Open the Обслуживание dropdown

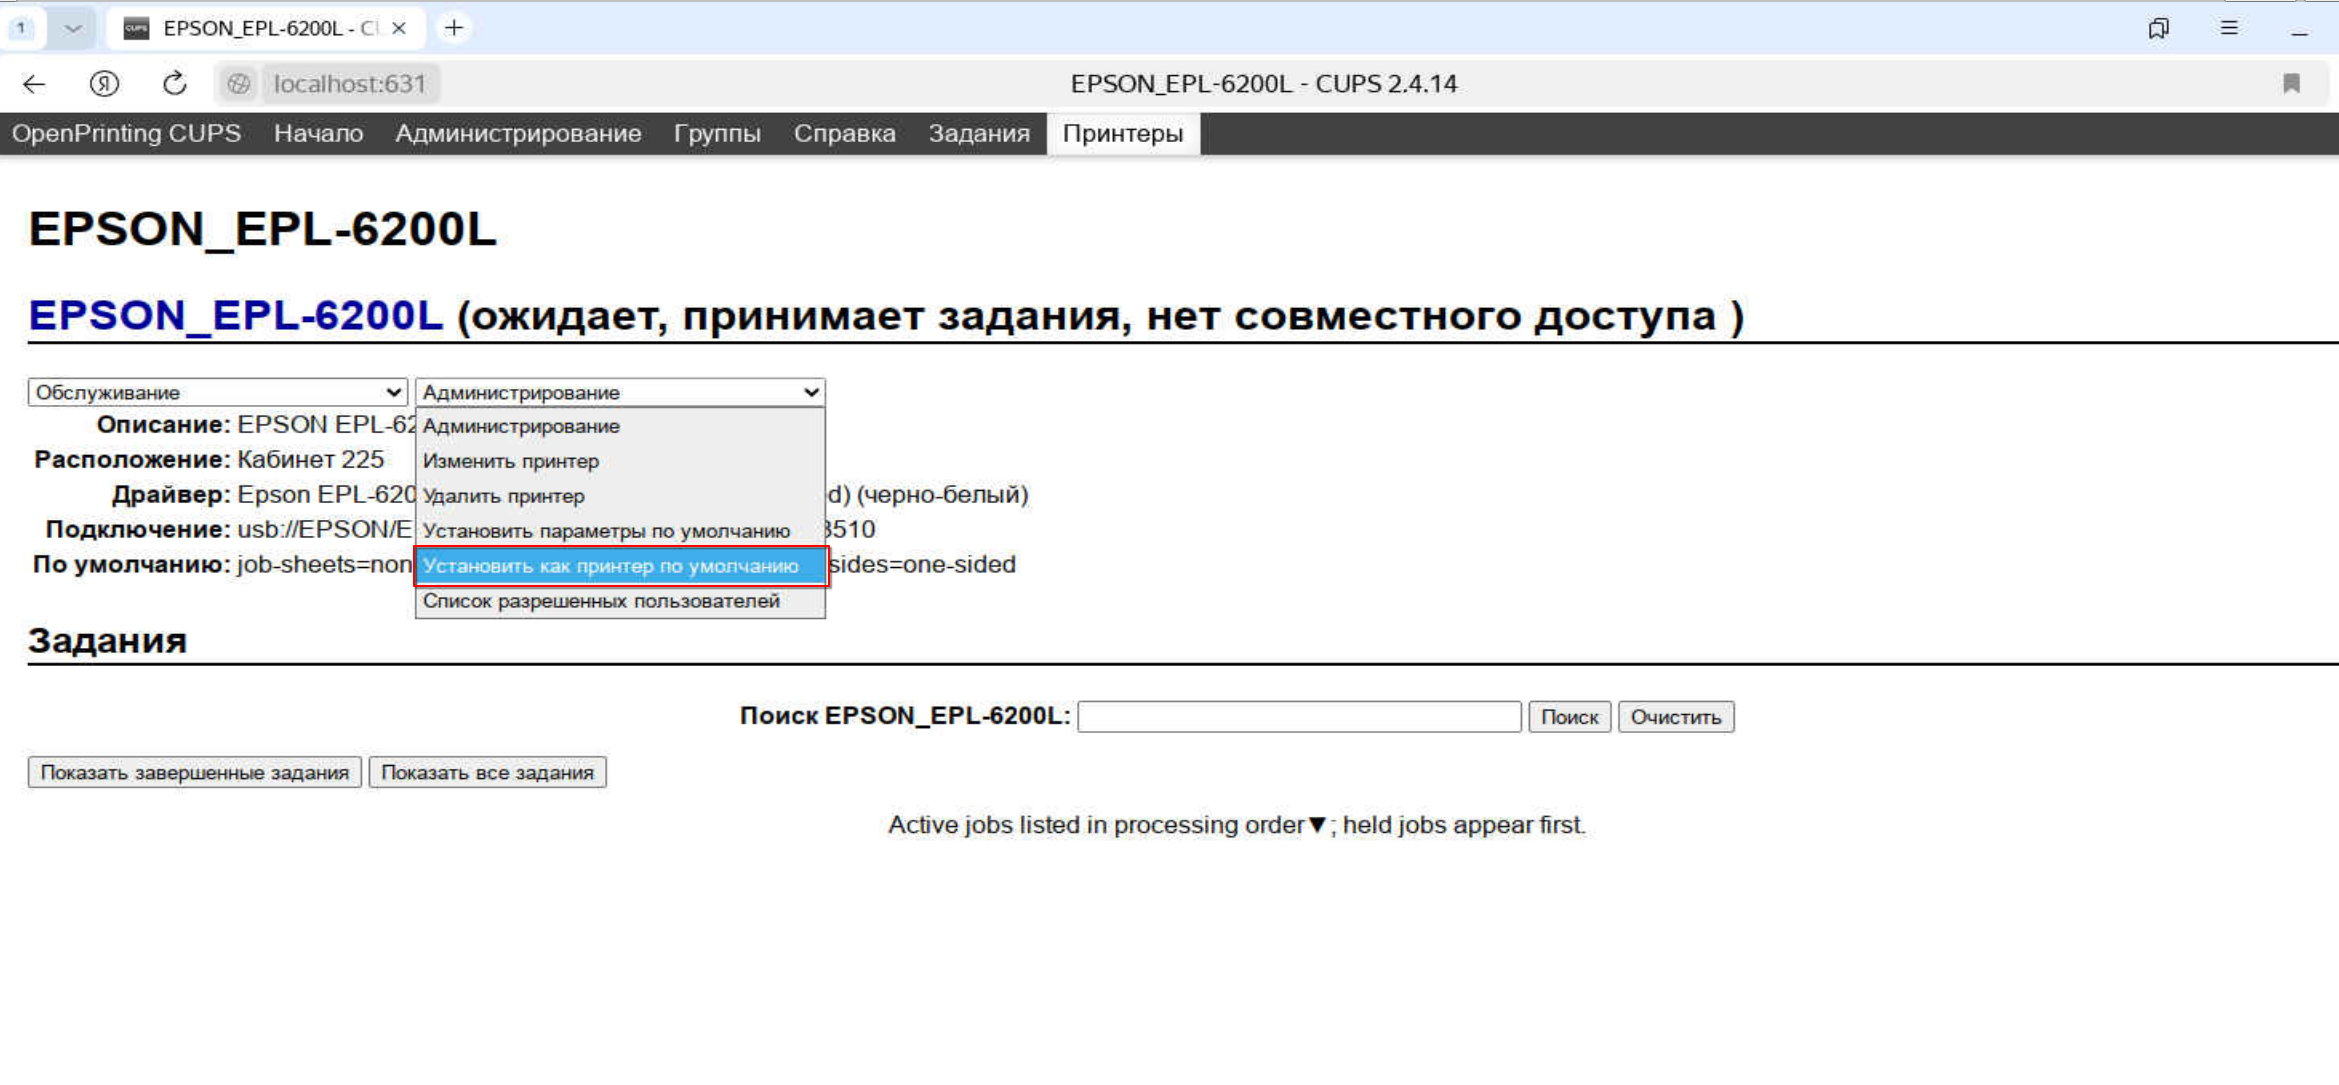(x=217, y=392)
